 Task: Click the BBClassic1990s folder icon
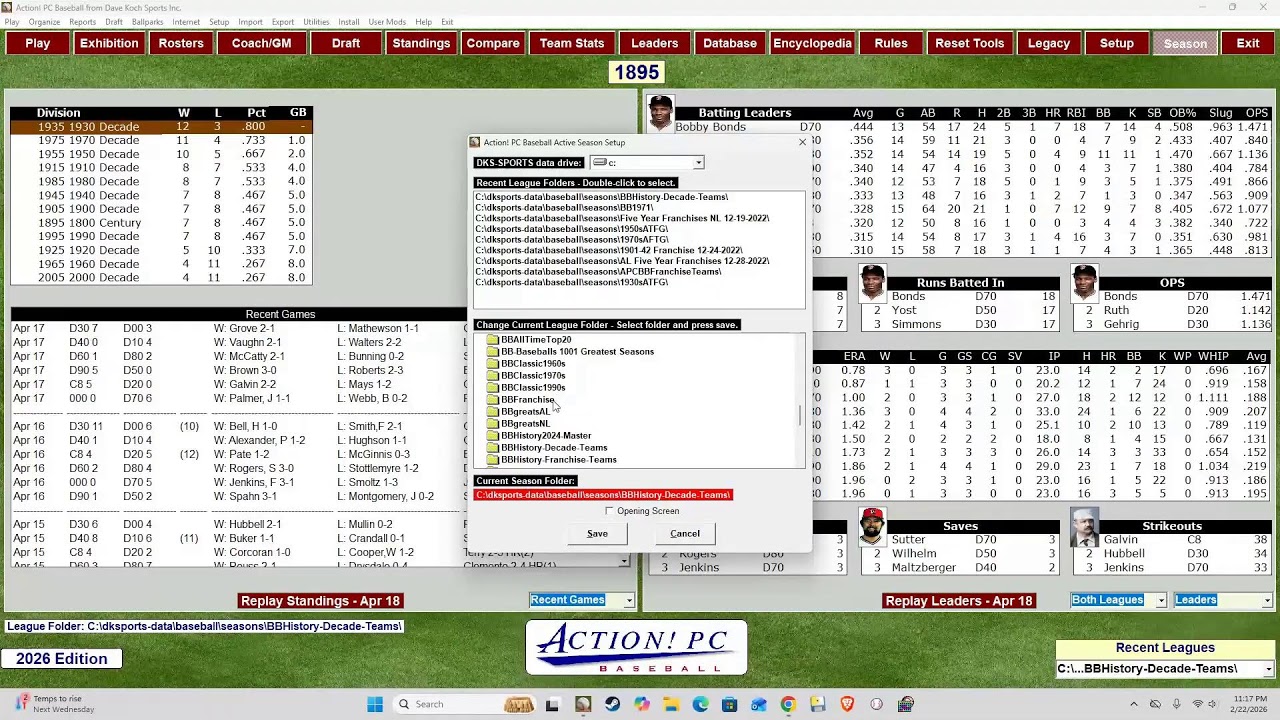point(492,388)
